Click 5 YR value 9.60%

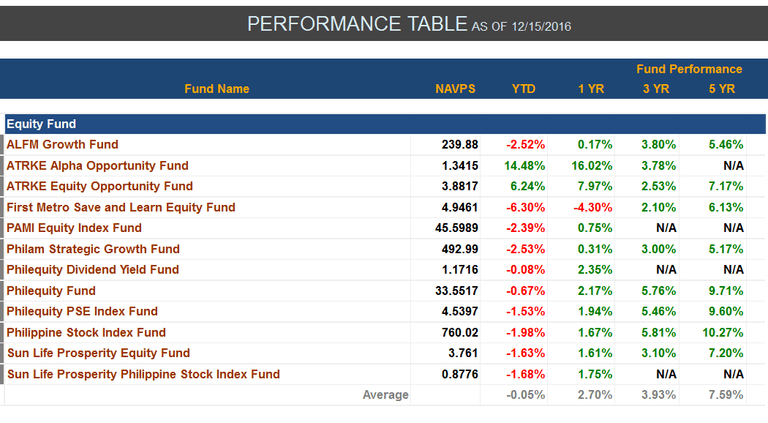[x=726, y=311]
